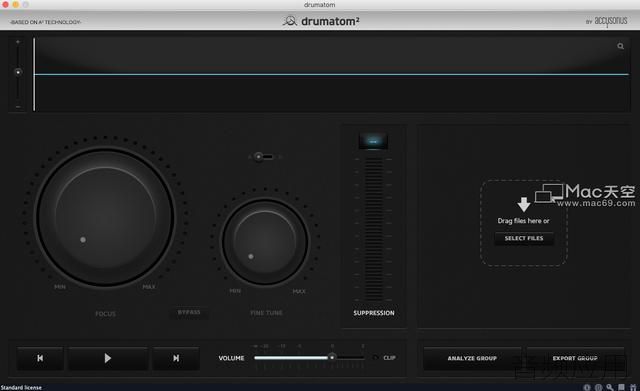Image resolution: width=640 pixels, height=391 pixels.
Task: Click the 'Standard license' status text
Action: pyautogui.click(x=21, y=388)
